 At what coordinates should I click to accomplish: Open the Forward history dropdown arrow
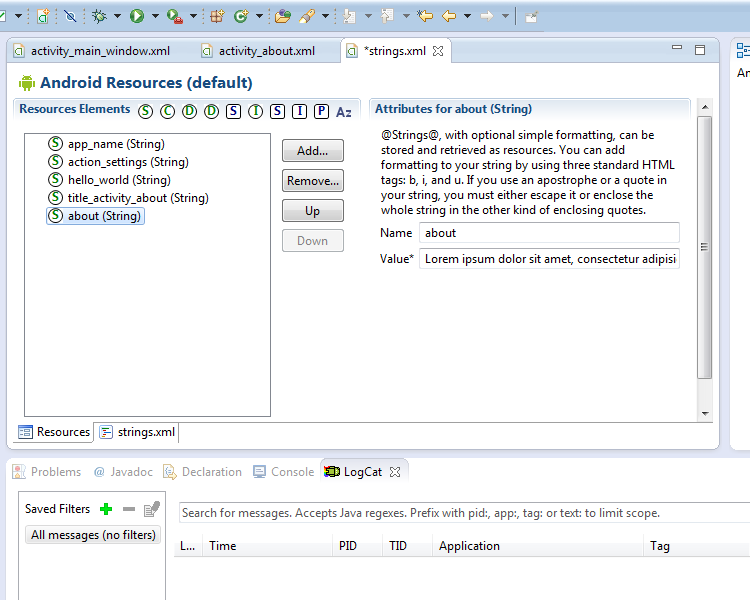[505, 16]
